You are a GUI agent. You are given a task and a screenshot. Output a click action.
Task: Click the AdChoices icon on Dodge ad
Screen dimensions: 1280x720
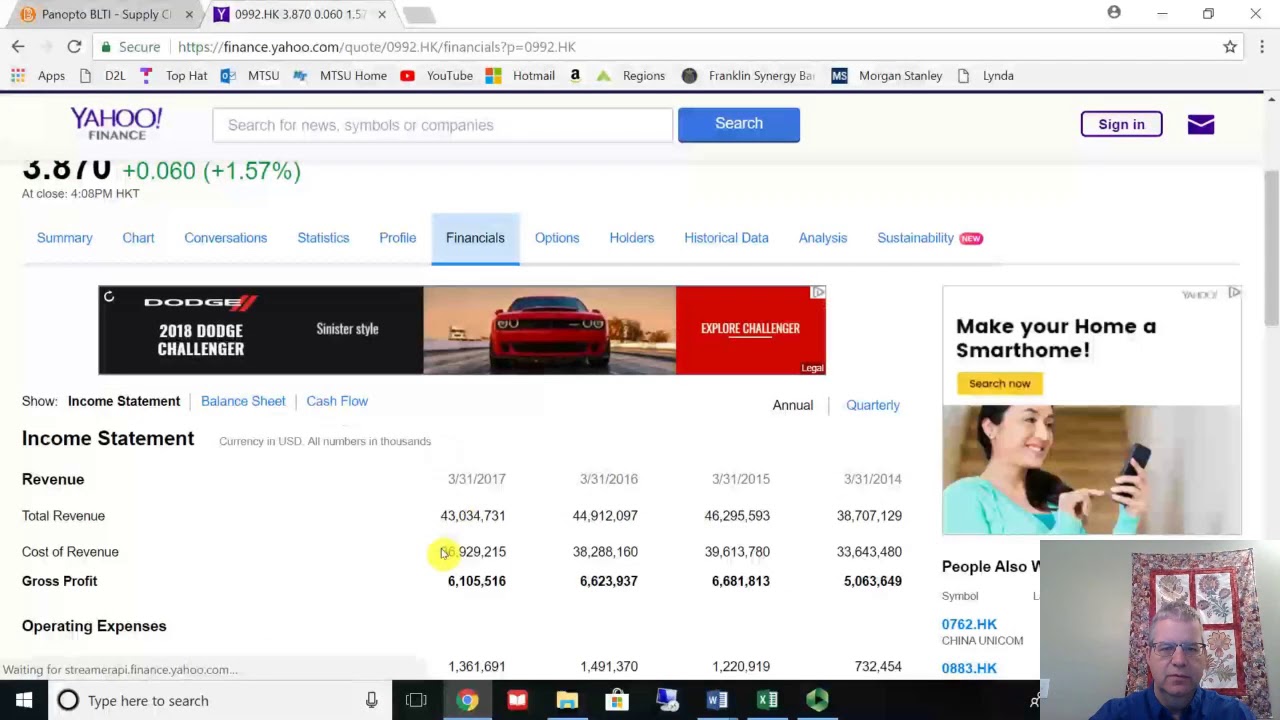(818, 292)
